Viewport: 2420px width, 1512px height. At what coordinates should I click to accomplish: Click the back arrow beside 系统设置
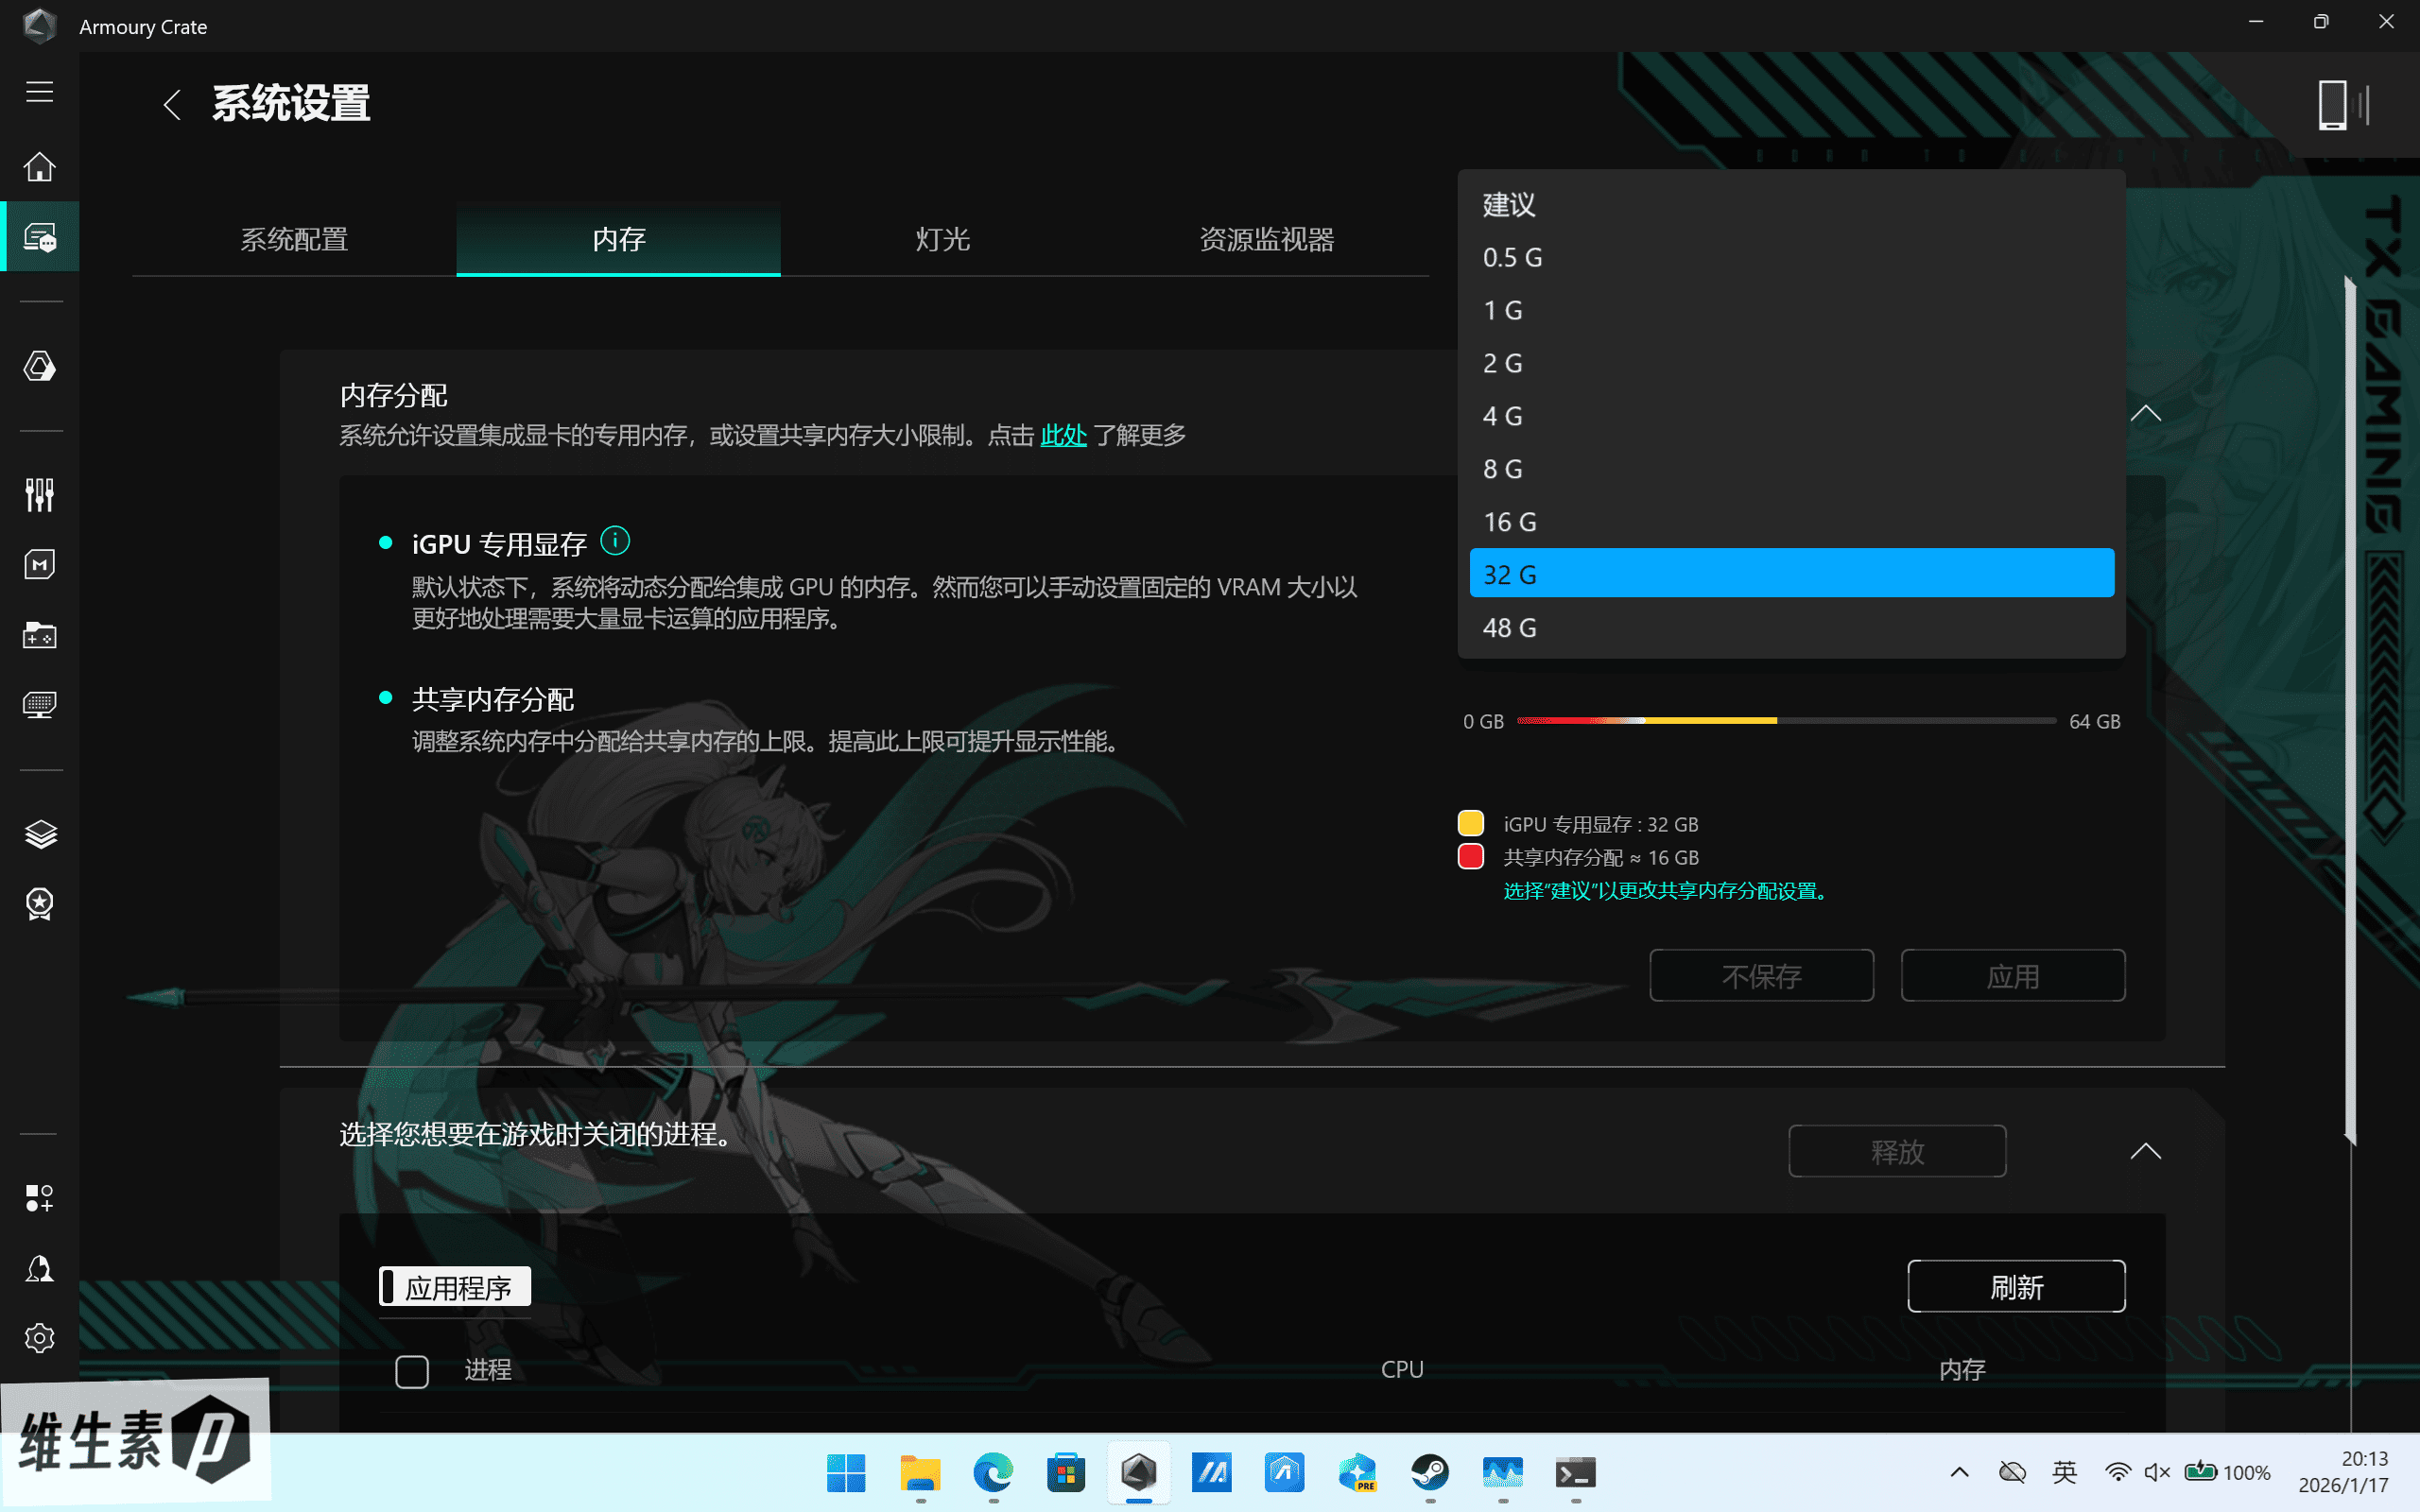click(172, 104)
